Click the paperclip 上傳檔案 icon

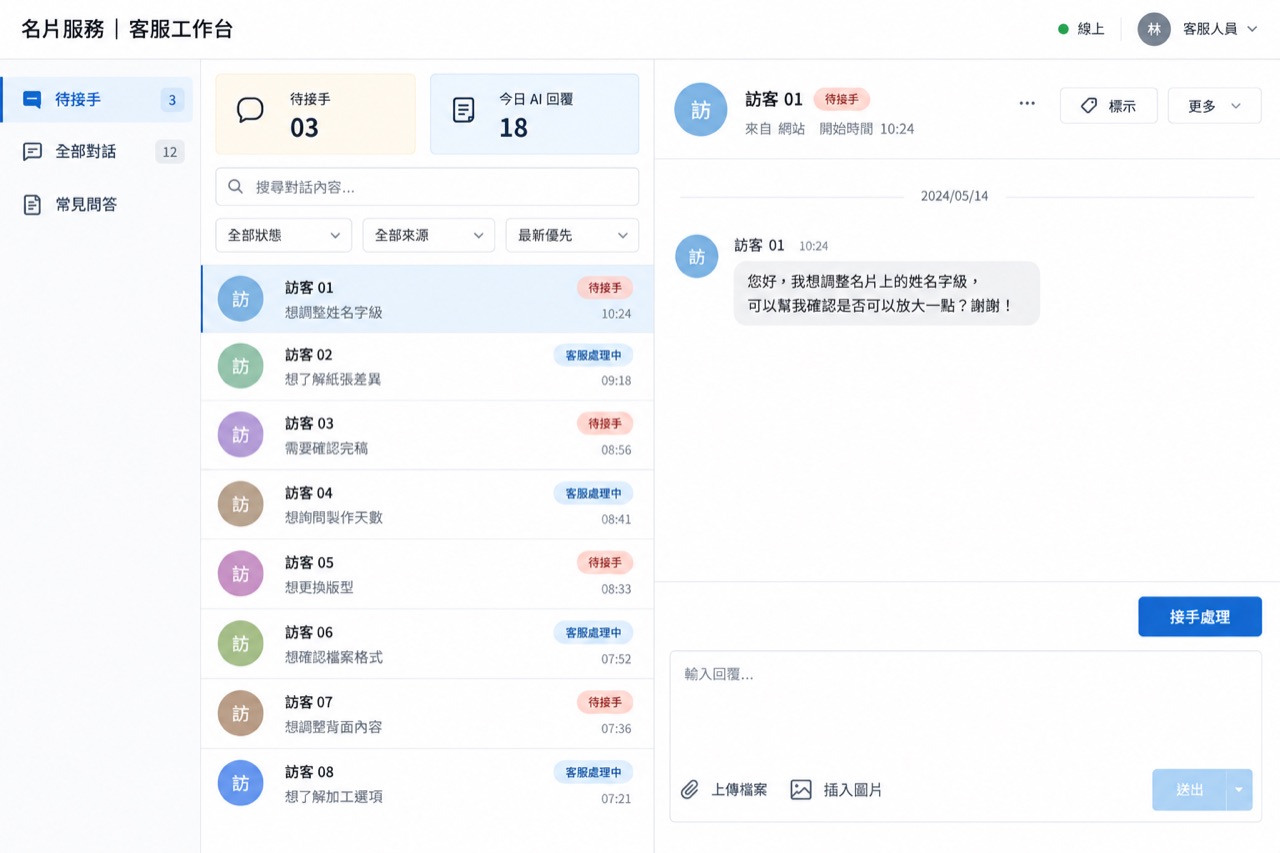click(x=690, y=790)
